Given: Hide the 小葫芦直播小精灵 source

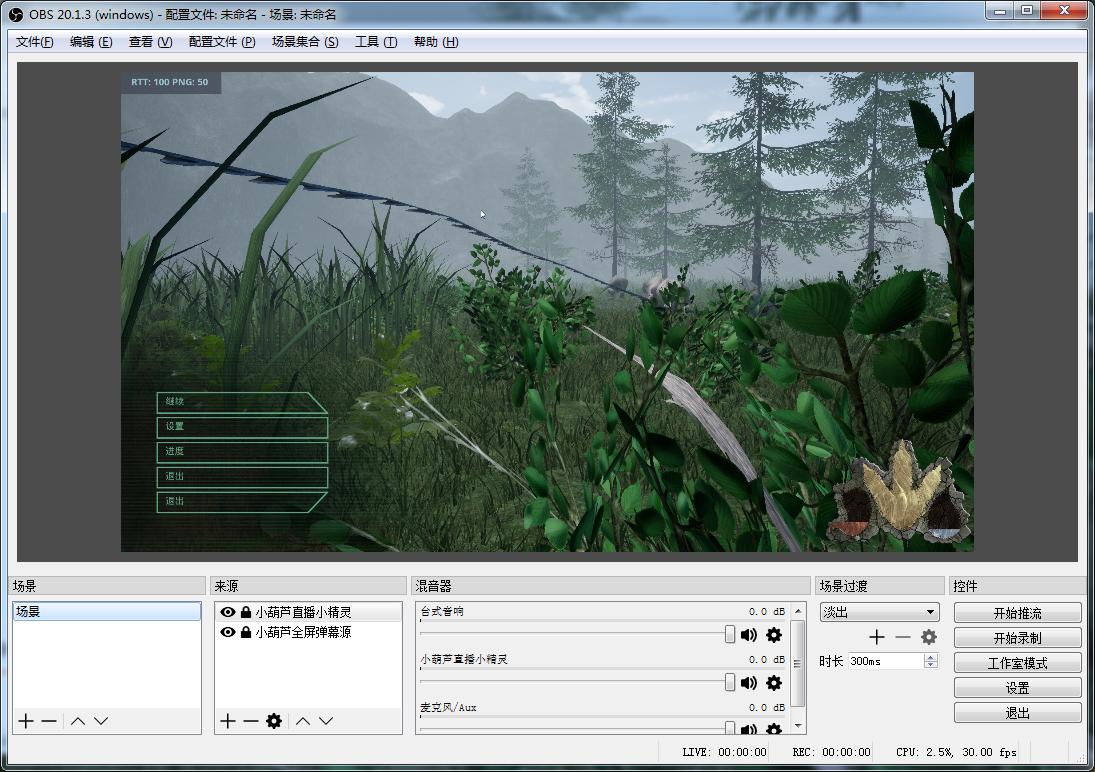Looking at the screenshot, I should tap(228, 612).
